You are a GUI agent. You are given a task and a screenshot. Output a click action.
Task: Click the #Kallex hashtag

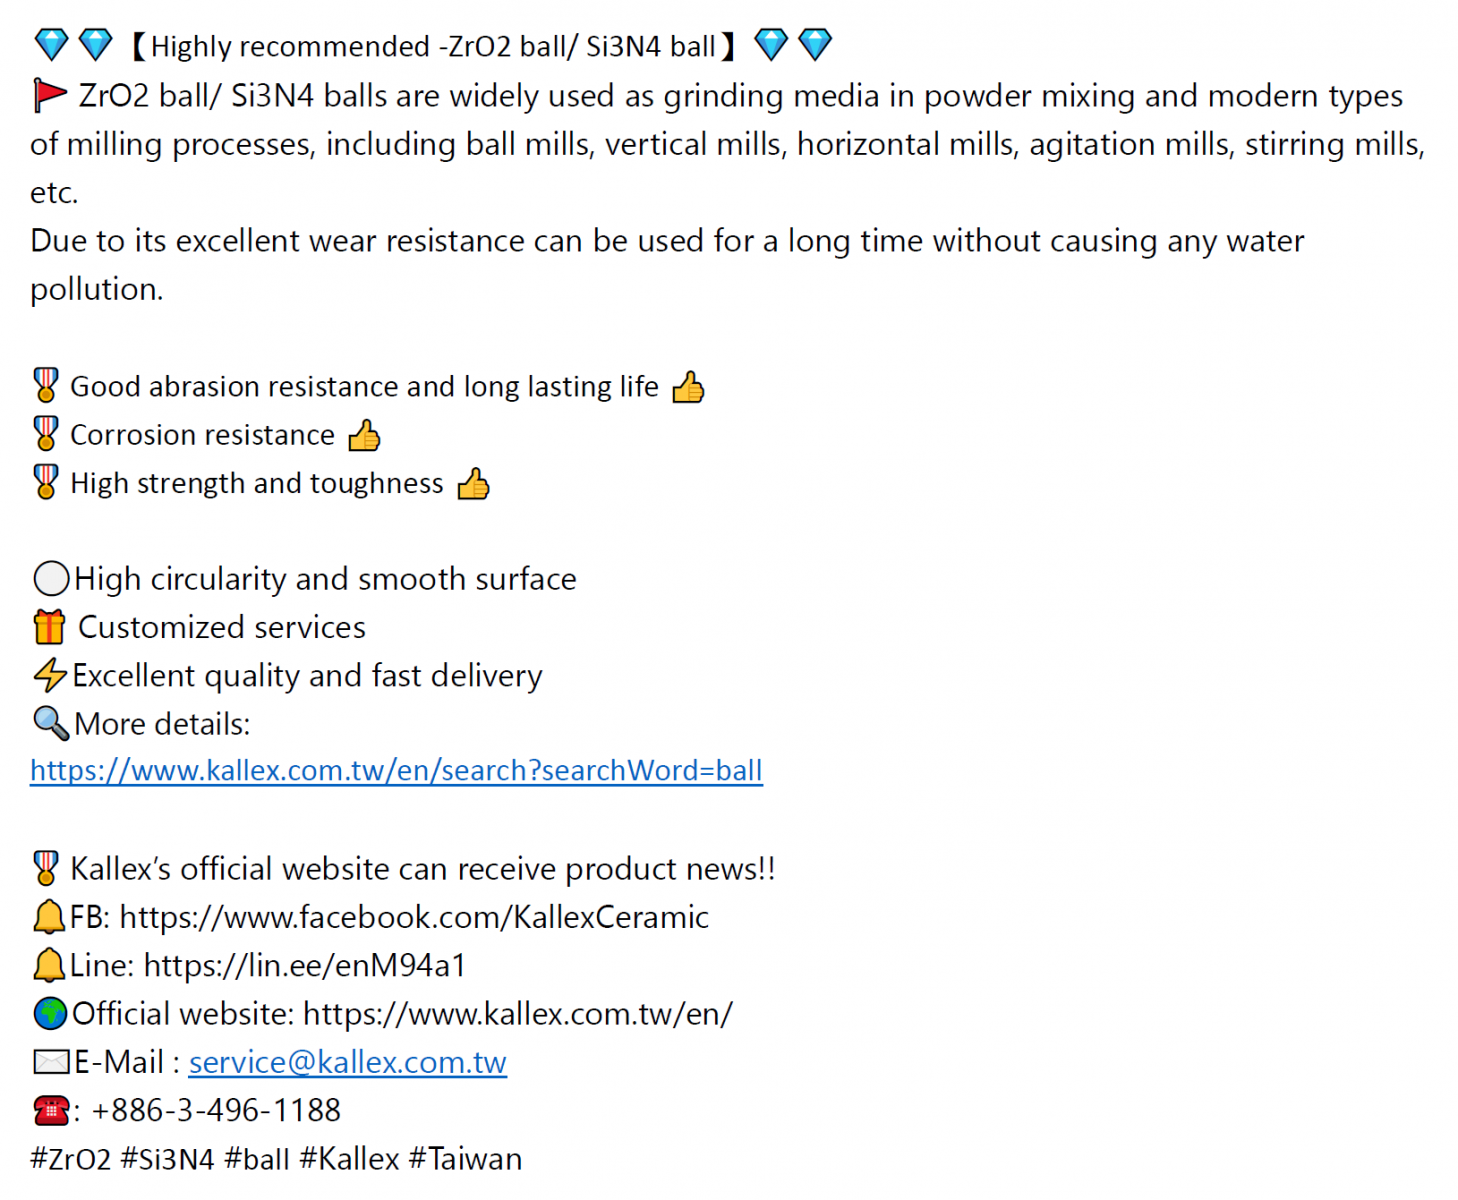(x=349, y=1159)
